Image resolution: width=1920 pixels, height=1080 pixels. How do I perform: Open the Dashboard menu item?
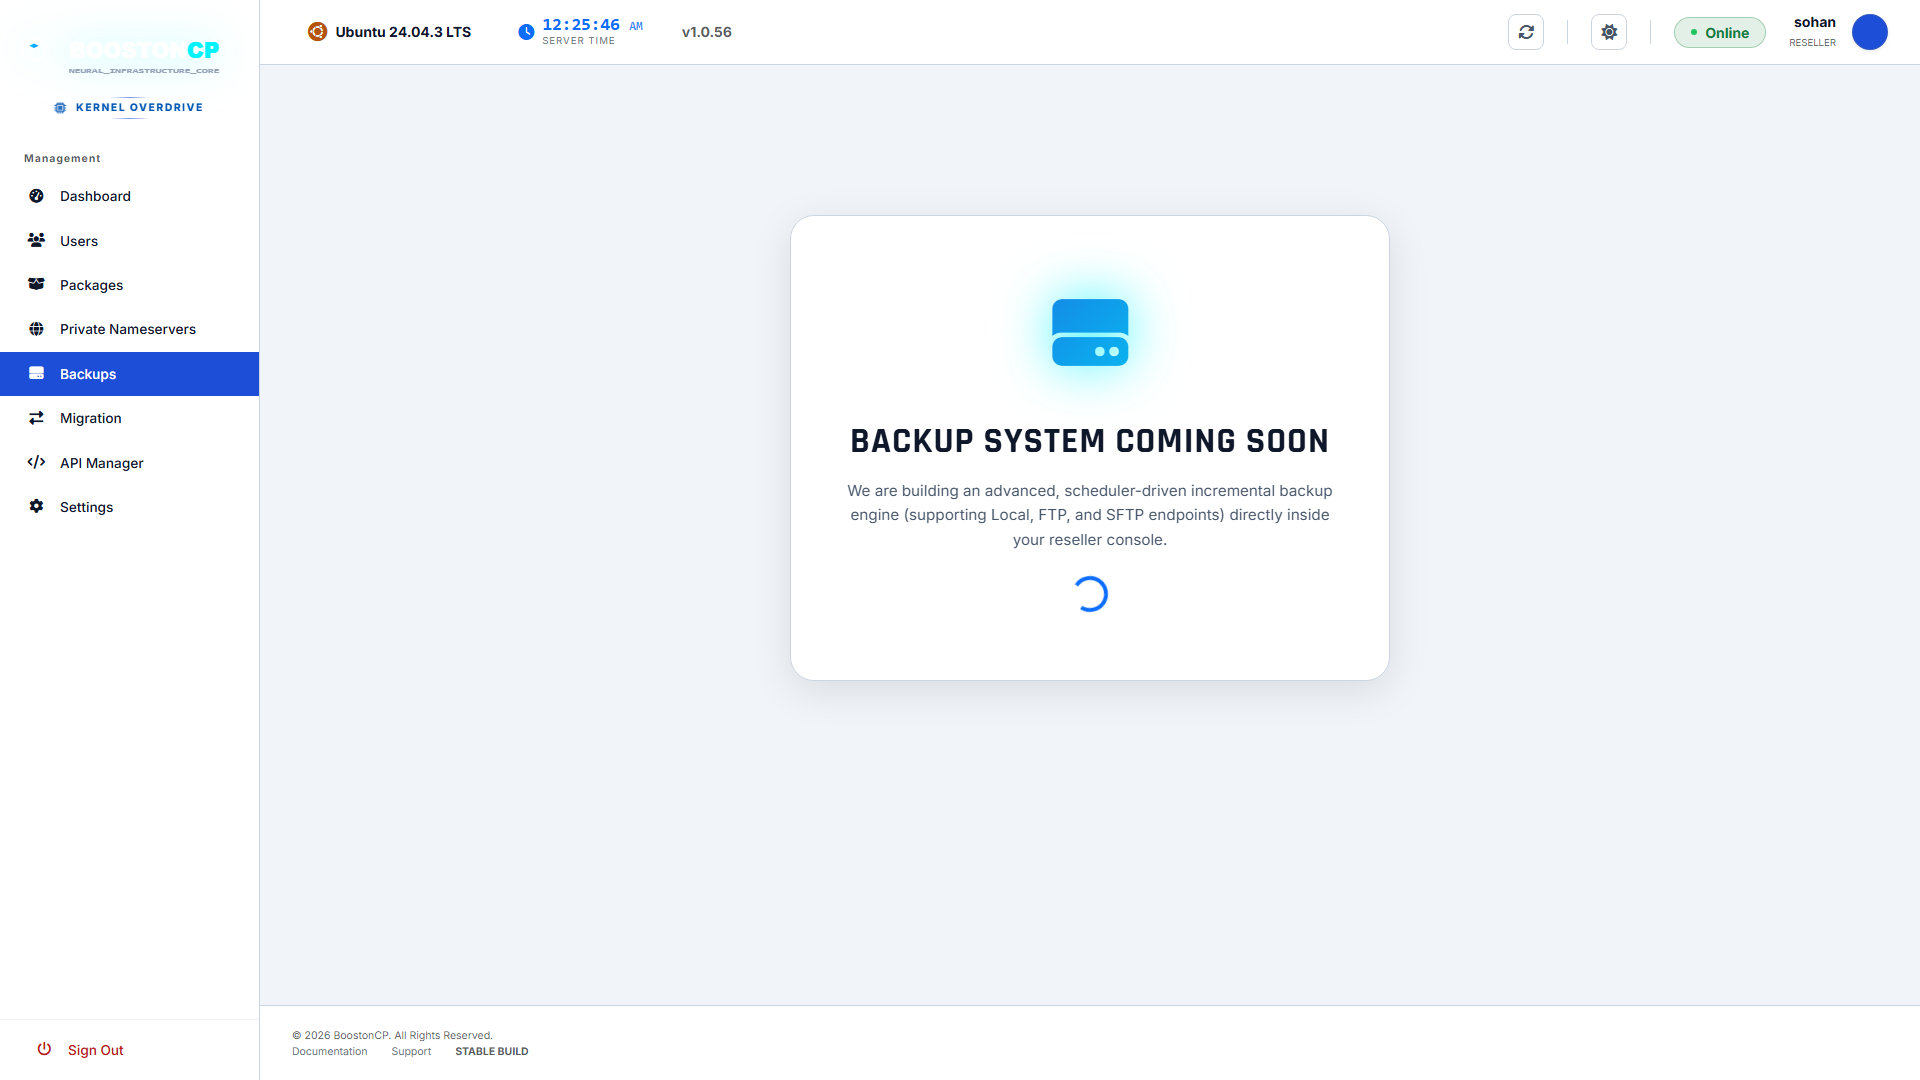[x=130, y=196]
